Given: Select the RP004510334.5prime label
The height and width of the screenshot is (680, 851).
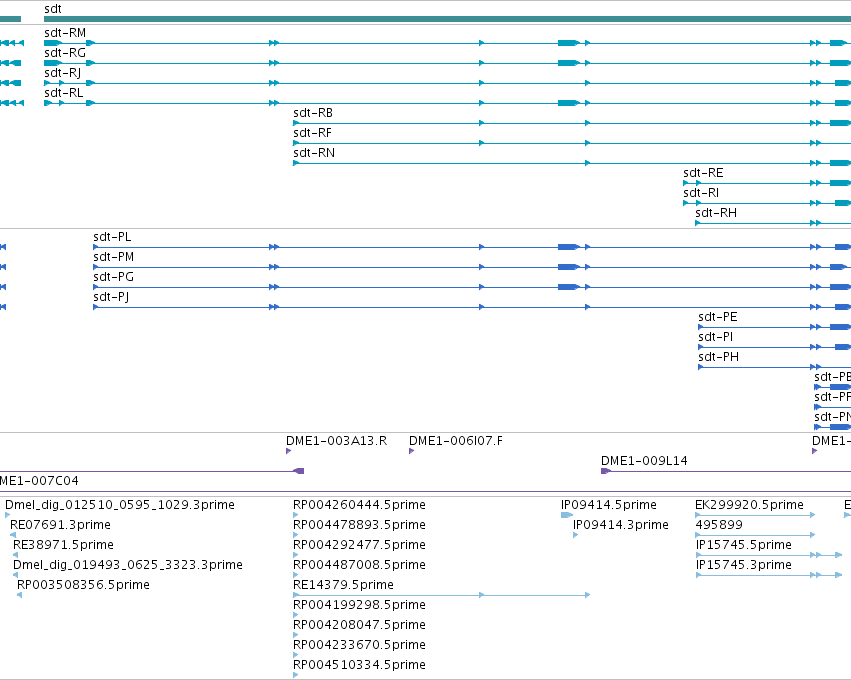Looking at the screenshot, I should pyautogui.click(x=359, y=665).
